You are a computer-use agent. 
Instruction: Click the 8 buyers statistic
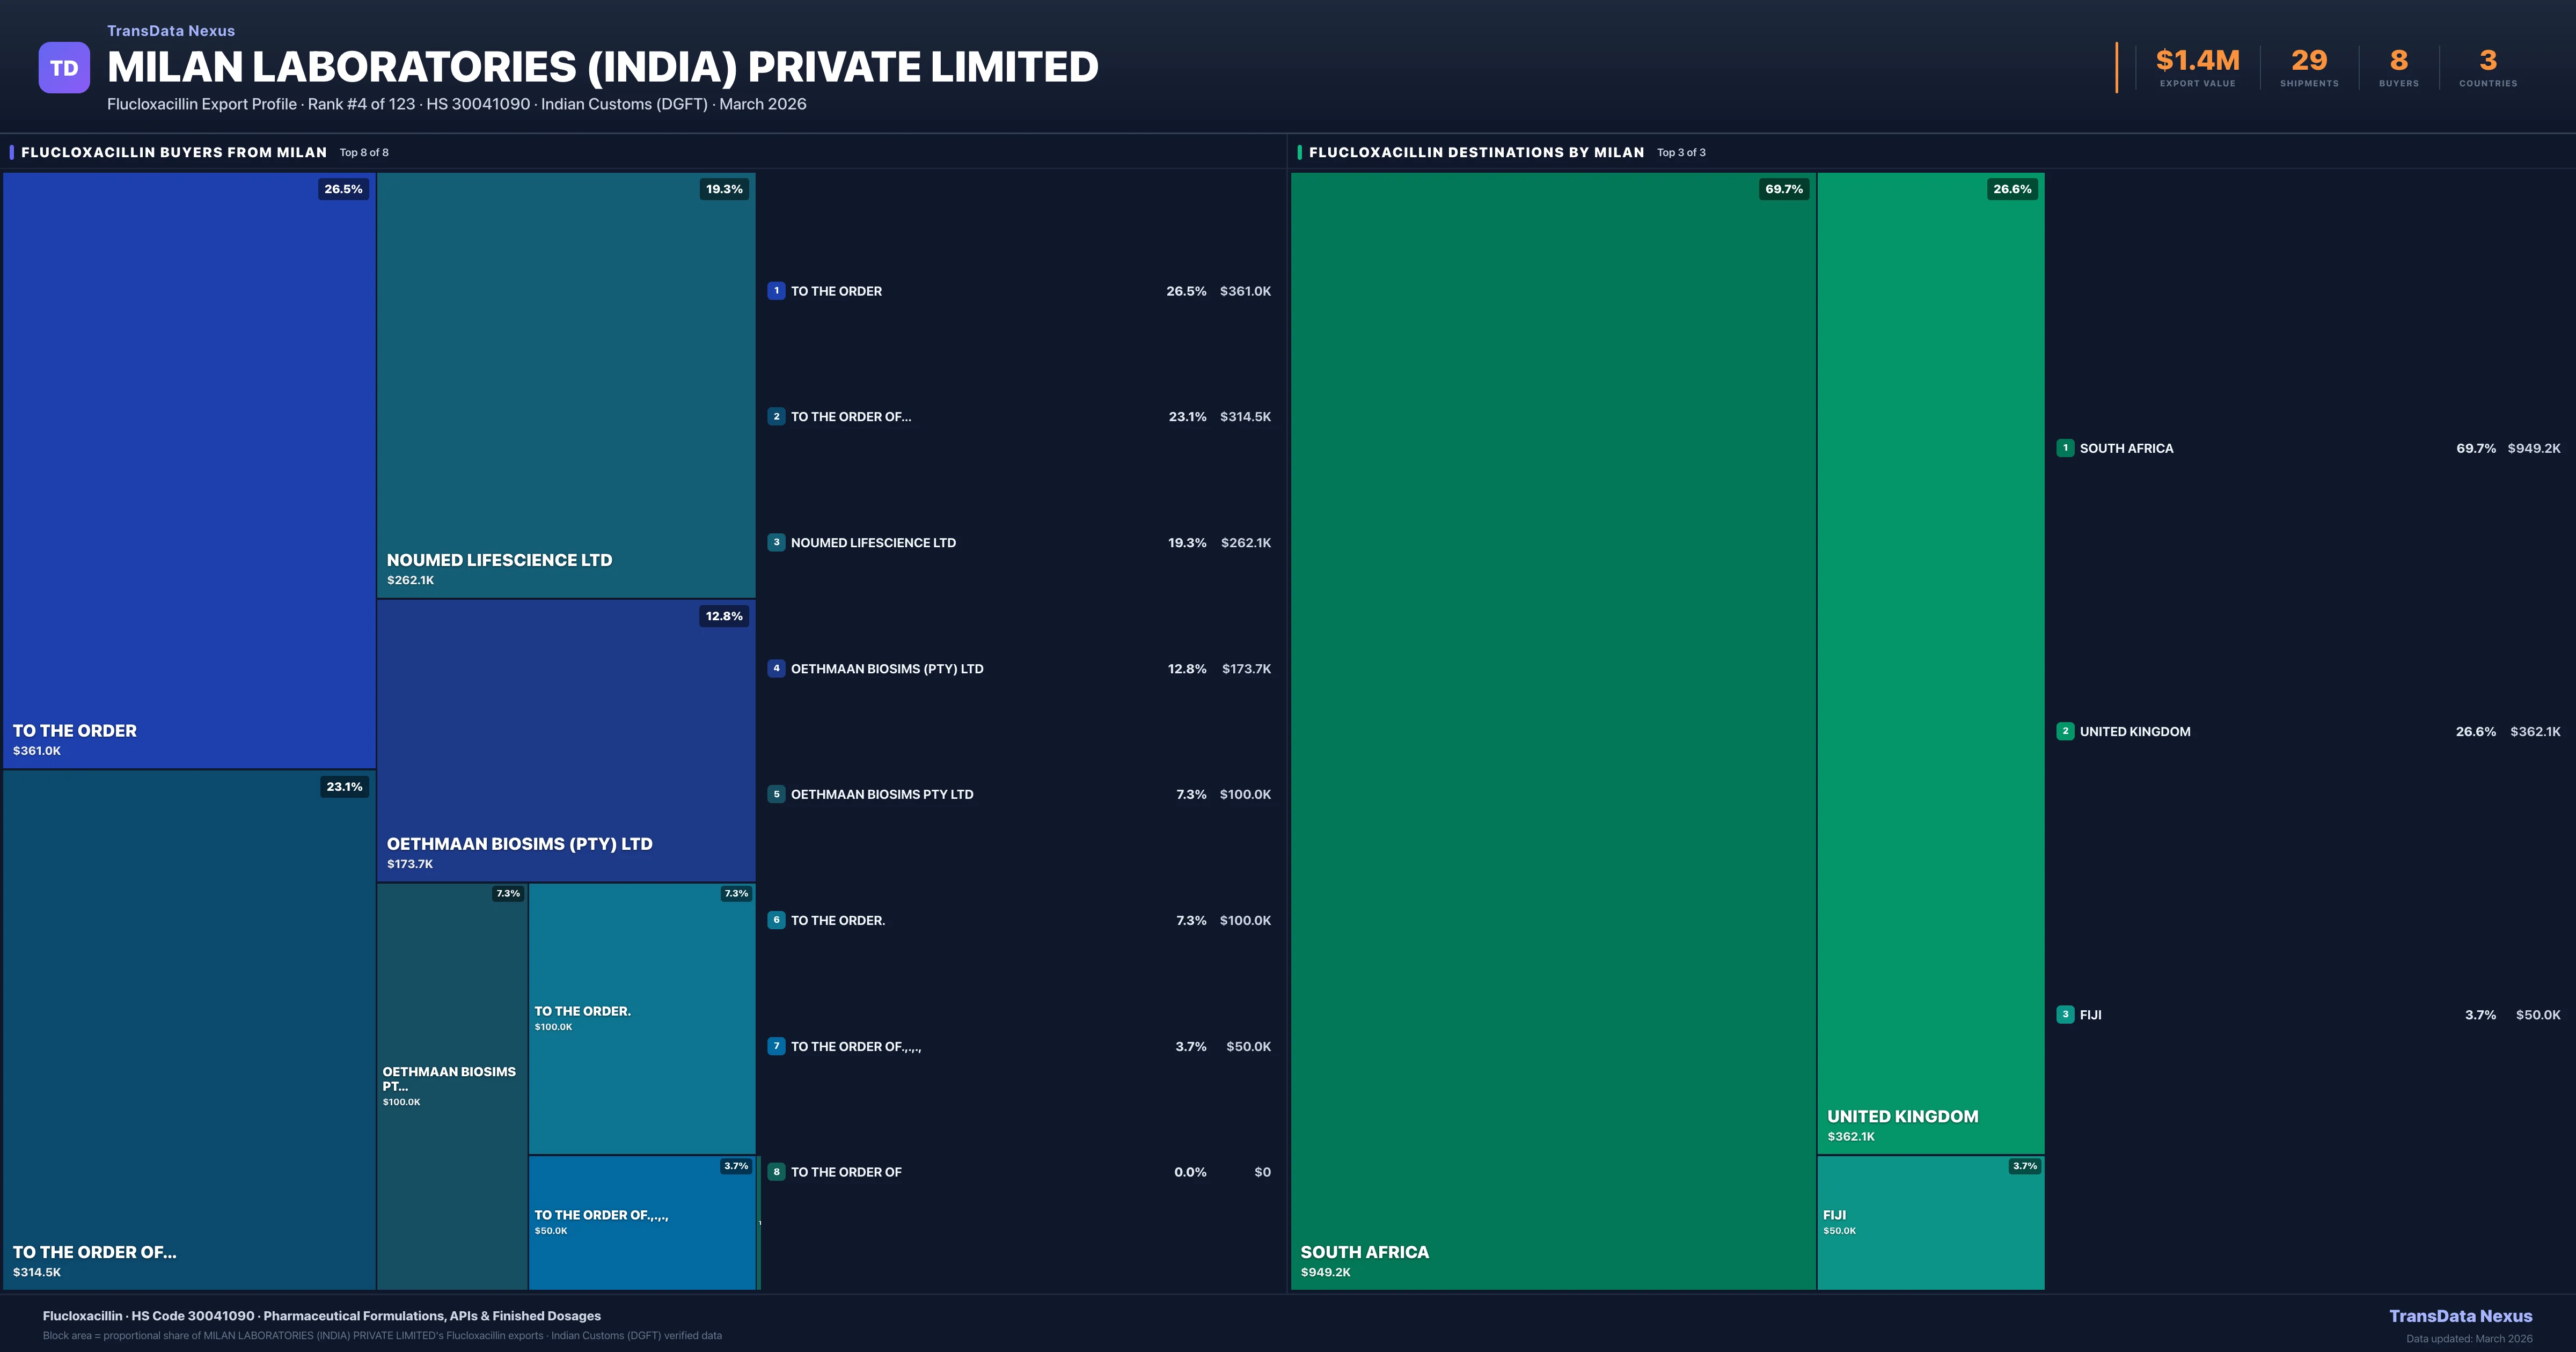[2399, 59]
